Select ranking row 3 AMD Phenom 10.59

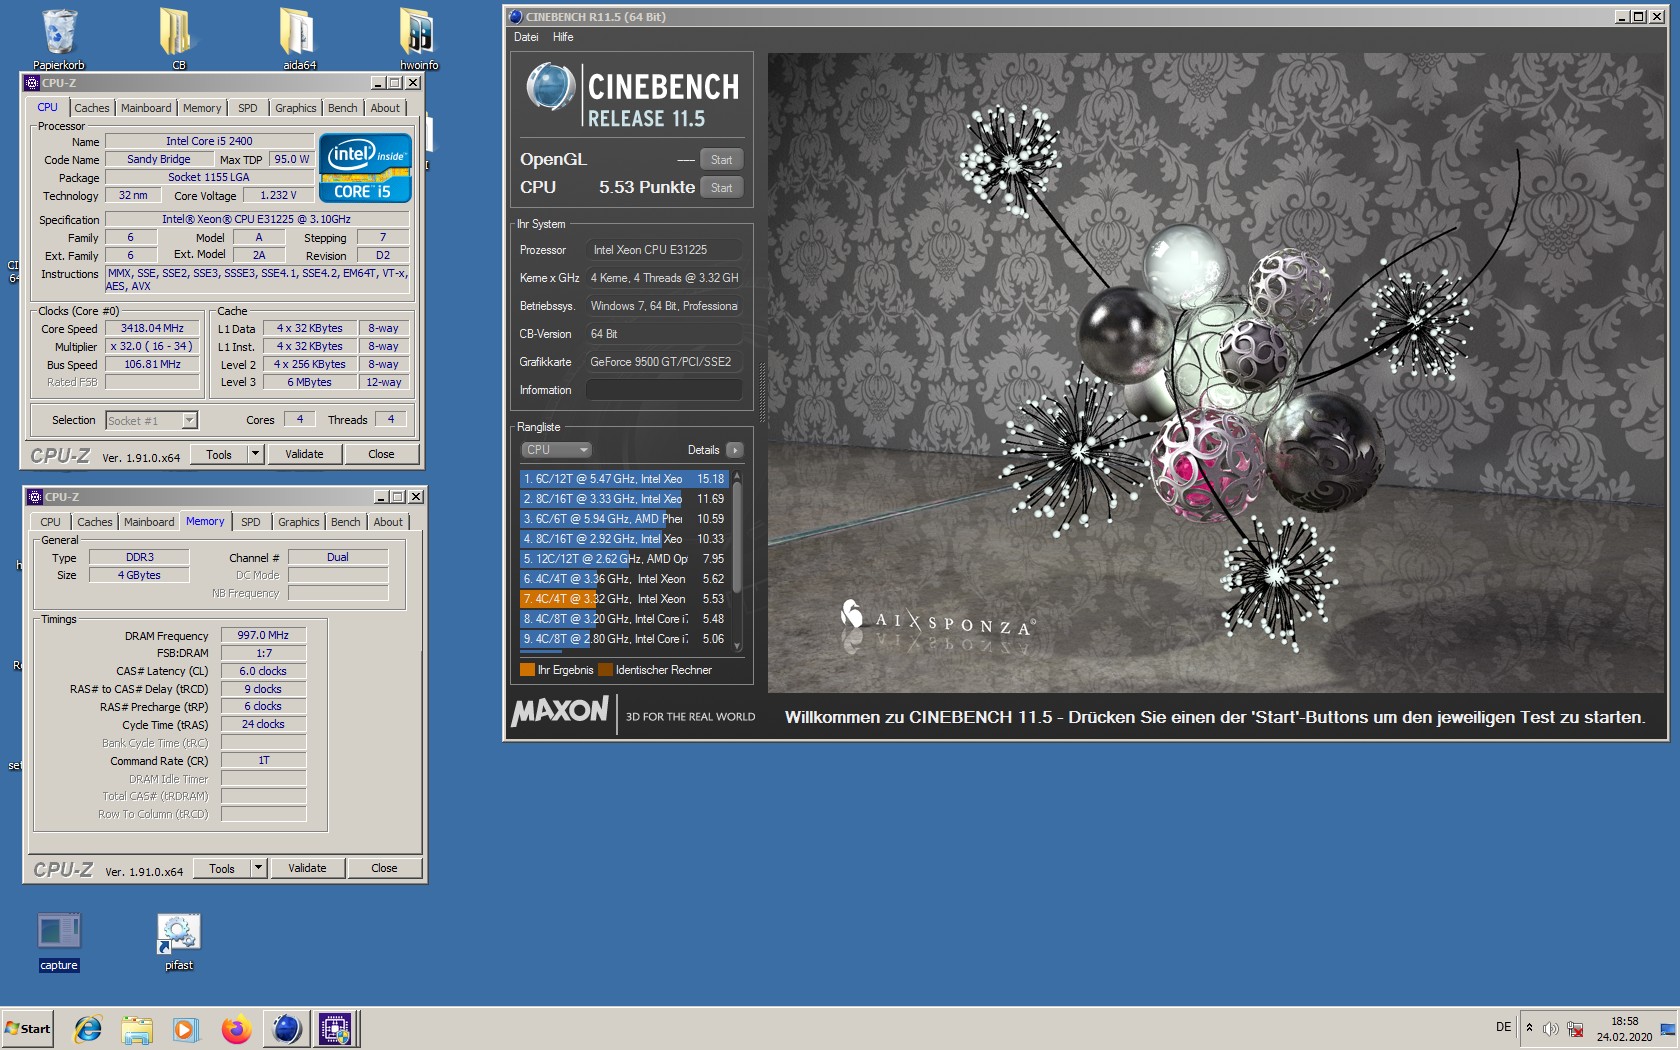coord(624,519)
